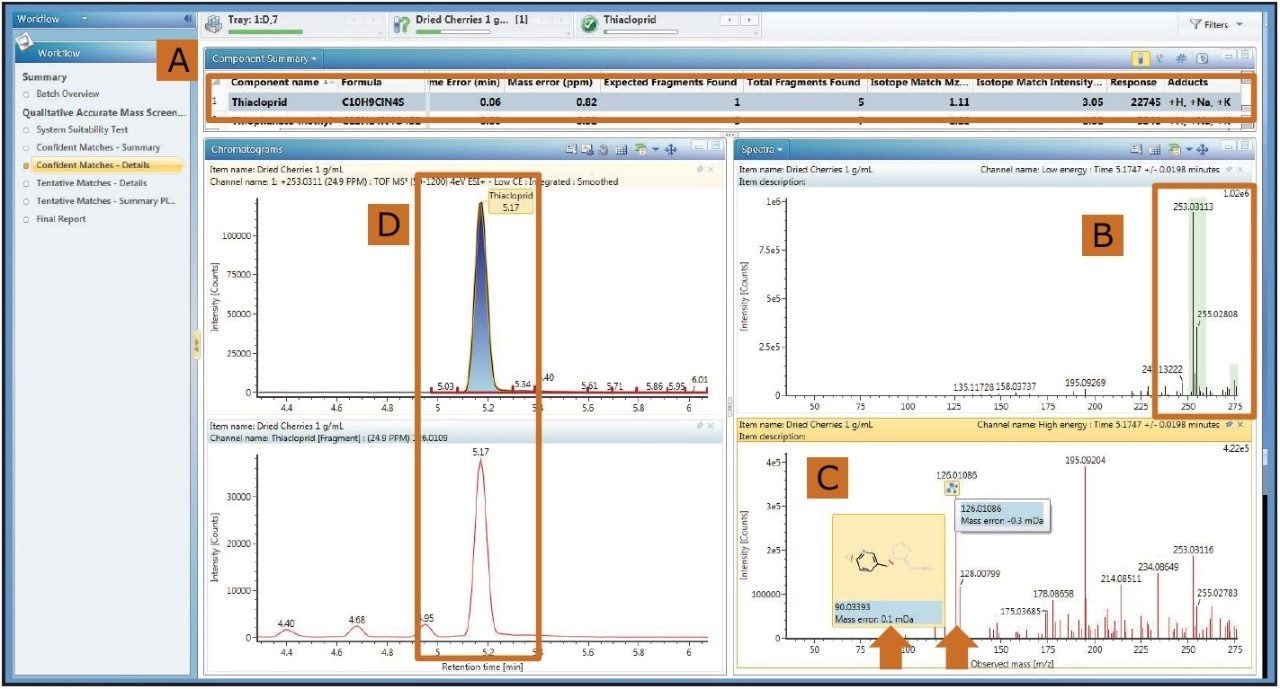1280x689 pixels.
Task: Click the fragment structure icon below 126.01085
Action: (x=951, y=488)
